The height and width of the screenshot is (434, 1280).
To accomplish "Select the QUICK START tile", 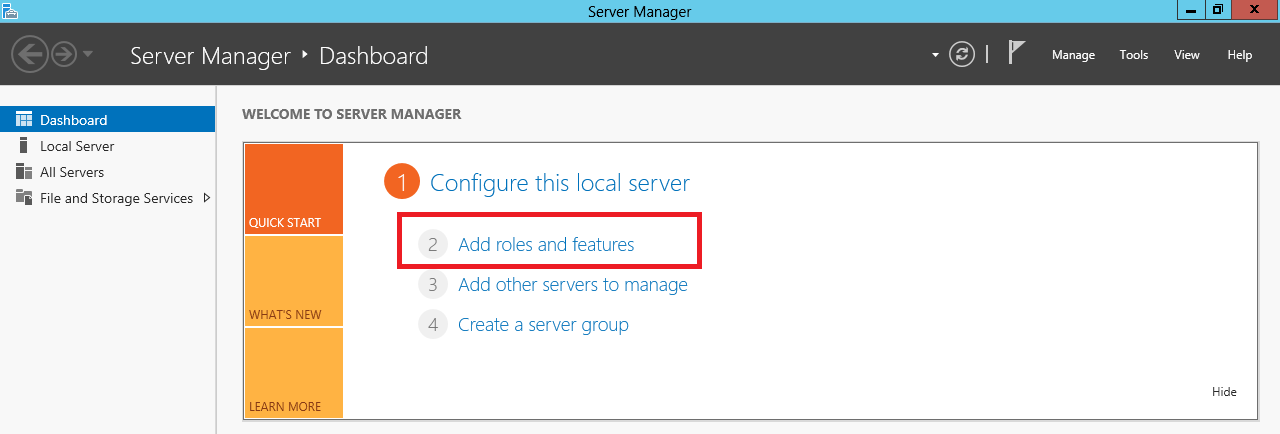I will 293,189.
